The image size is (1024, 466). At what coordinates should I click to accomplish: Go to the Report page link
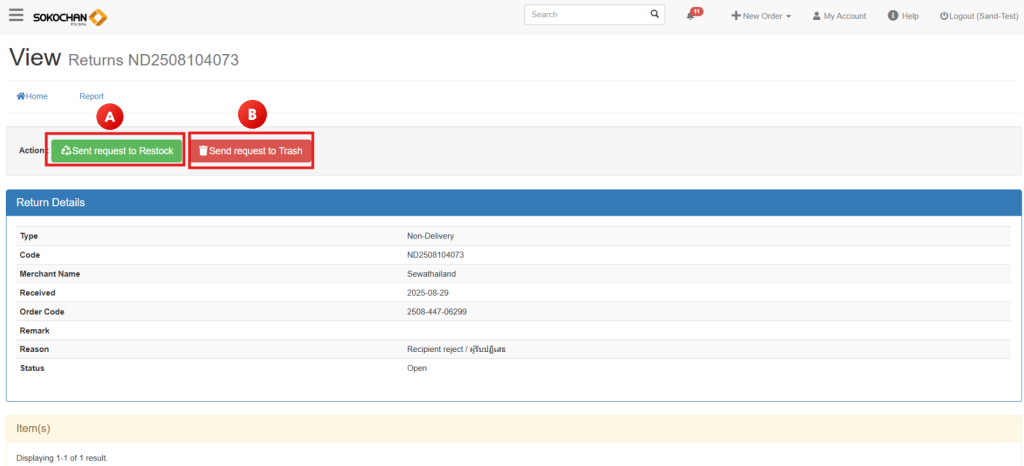(91, 96)
